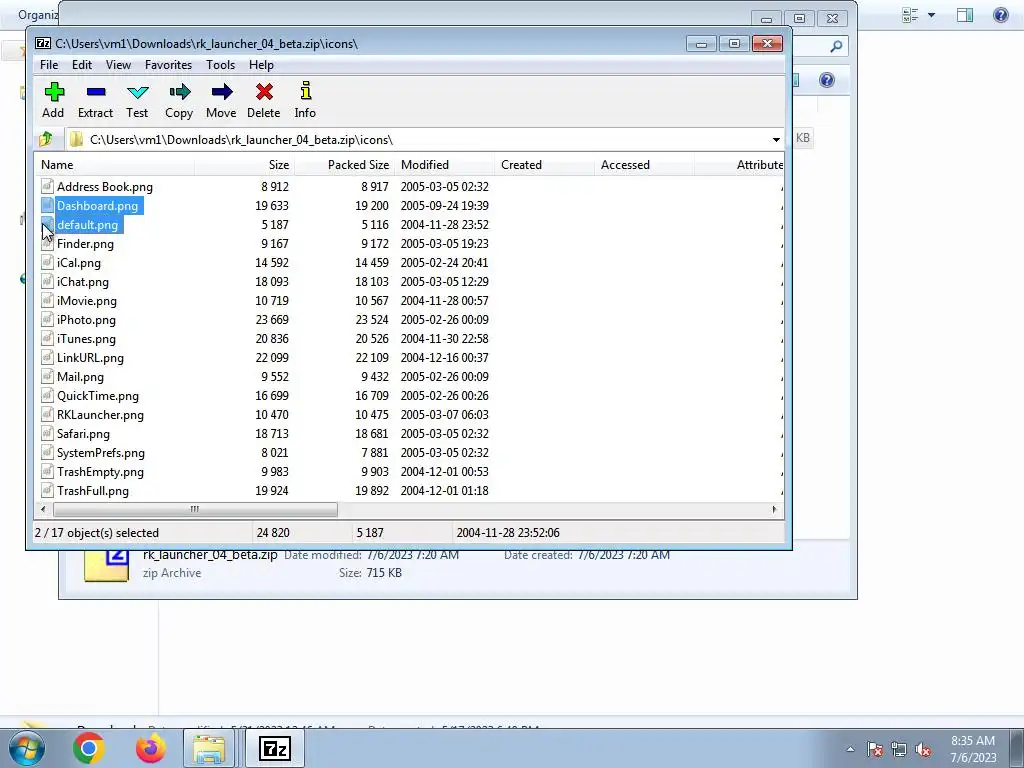The width and height of the screenshot is (1024, 768).
Task: Click 2 / 17 object(s) selected status
Action: pyautogui.click(x=97, y=533)
